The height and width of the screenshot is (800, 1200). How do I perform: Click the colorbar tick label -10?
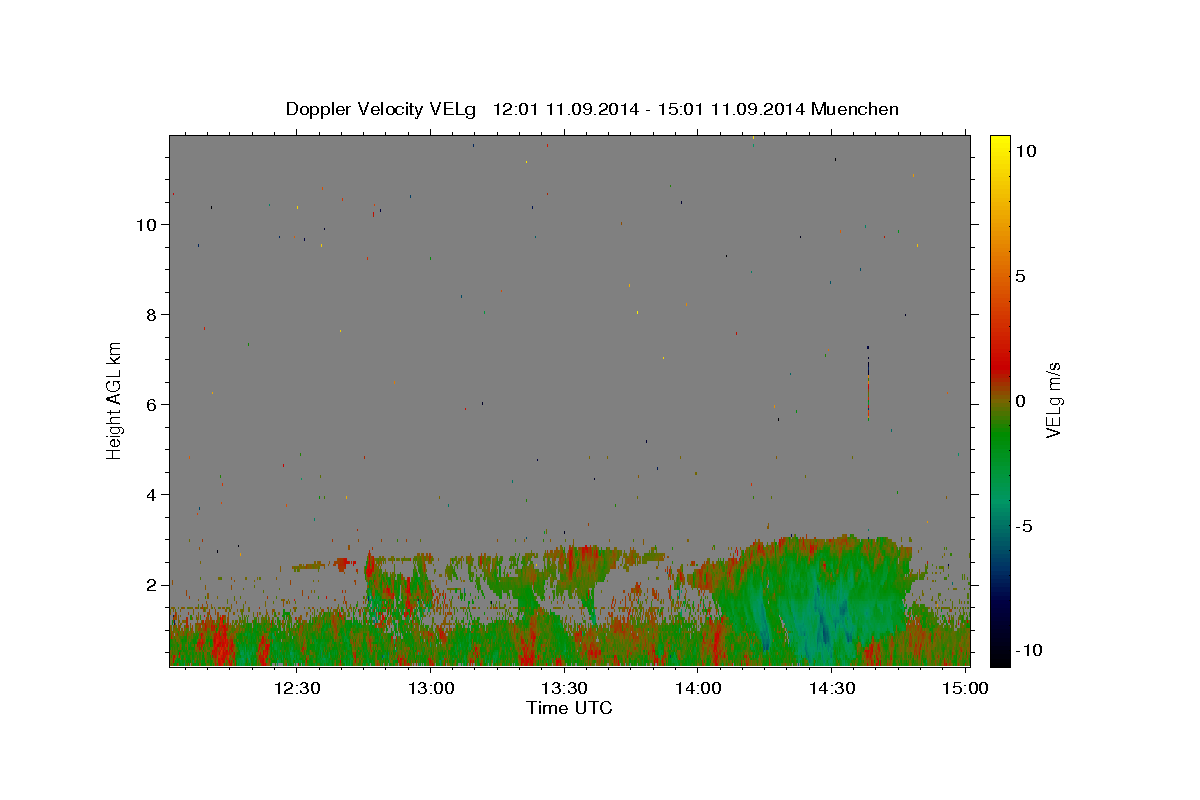(1028, 651)
